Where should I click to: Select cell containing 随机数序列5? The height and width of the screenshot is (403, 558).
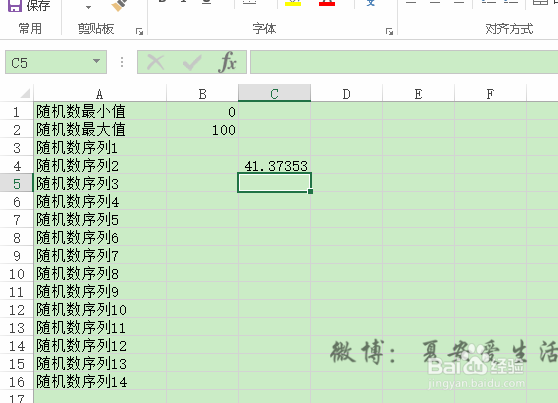[x=100, y=219]
